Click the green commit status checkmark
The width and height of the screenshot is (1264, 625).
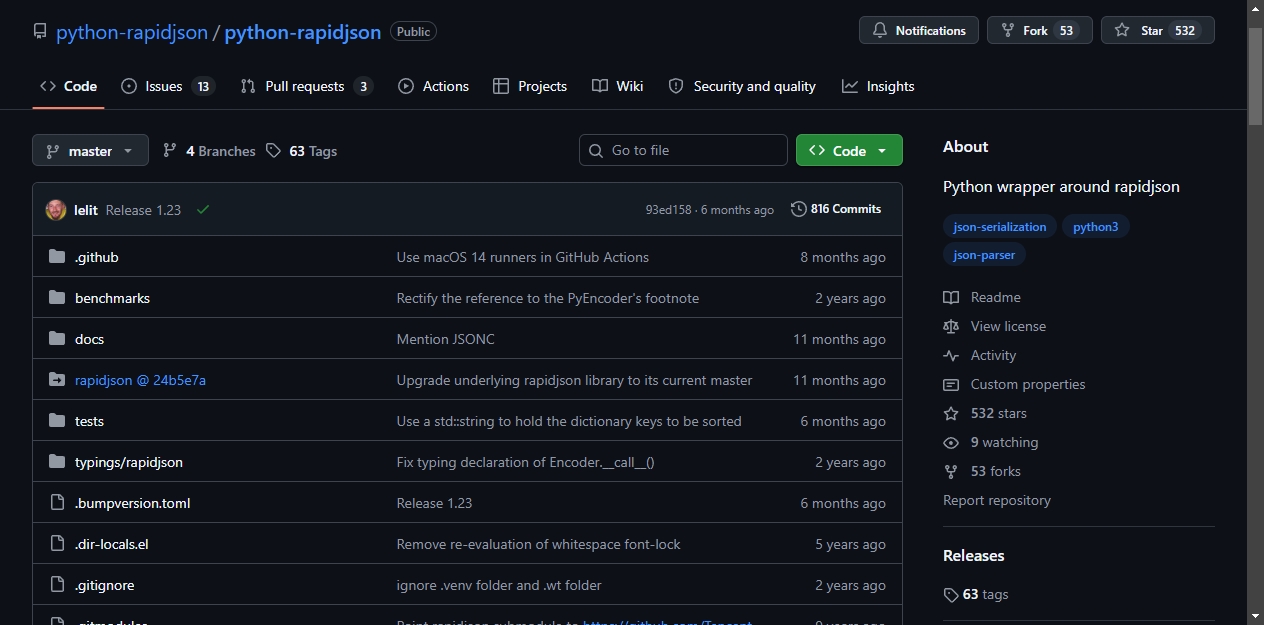tap(203, 210)
